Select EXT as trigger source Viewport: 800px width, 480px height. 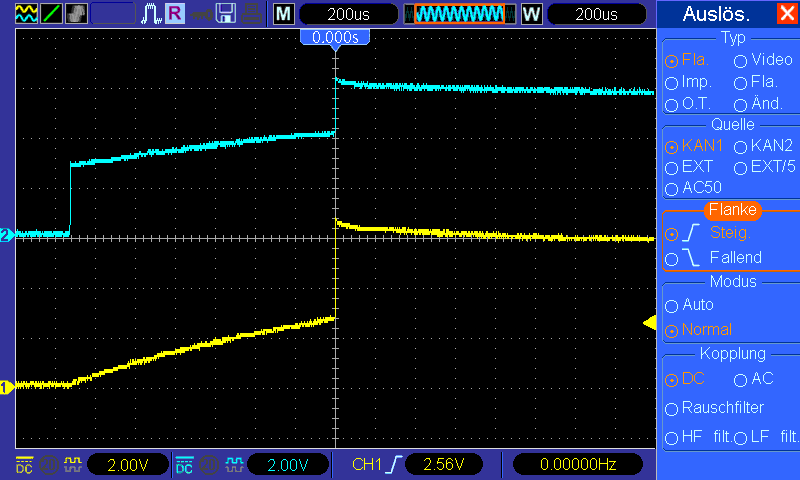point(689,167)
